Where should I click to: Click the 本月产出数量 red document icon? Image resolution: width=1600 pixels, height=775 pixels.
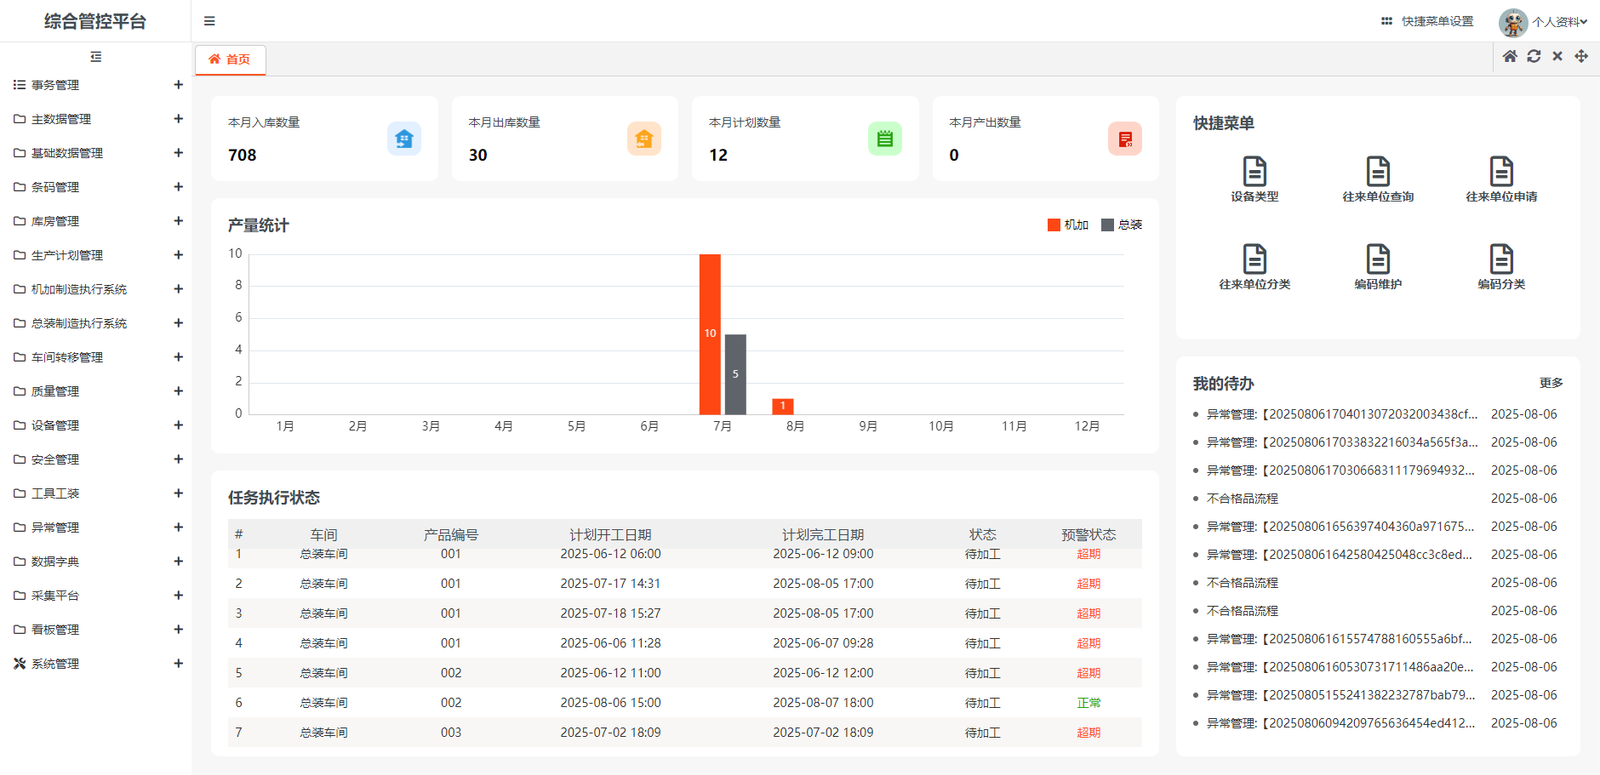pos(1125,139)
